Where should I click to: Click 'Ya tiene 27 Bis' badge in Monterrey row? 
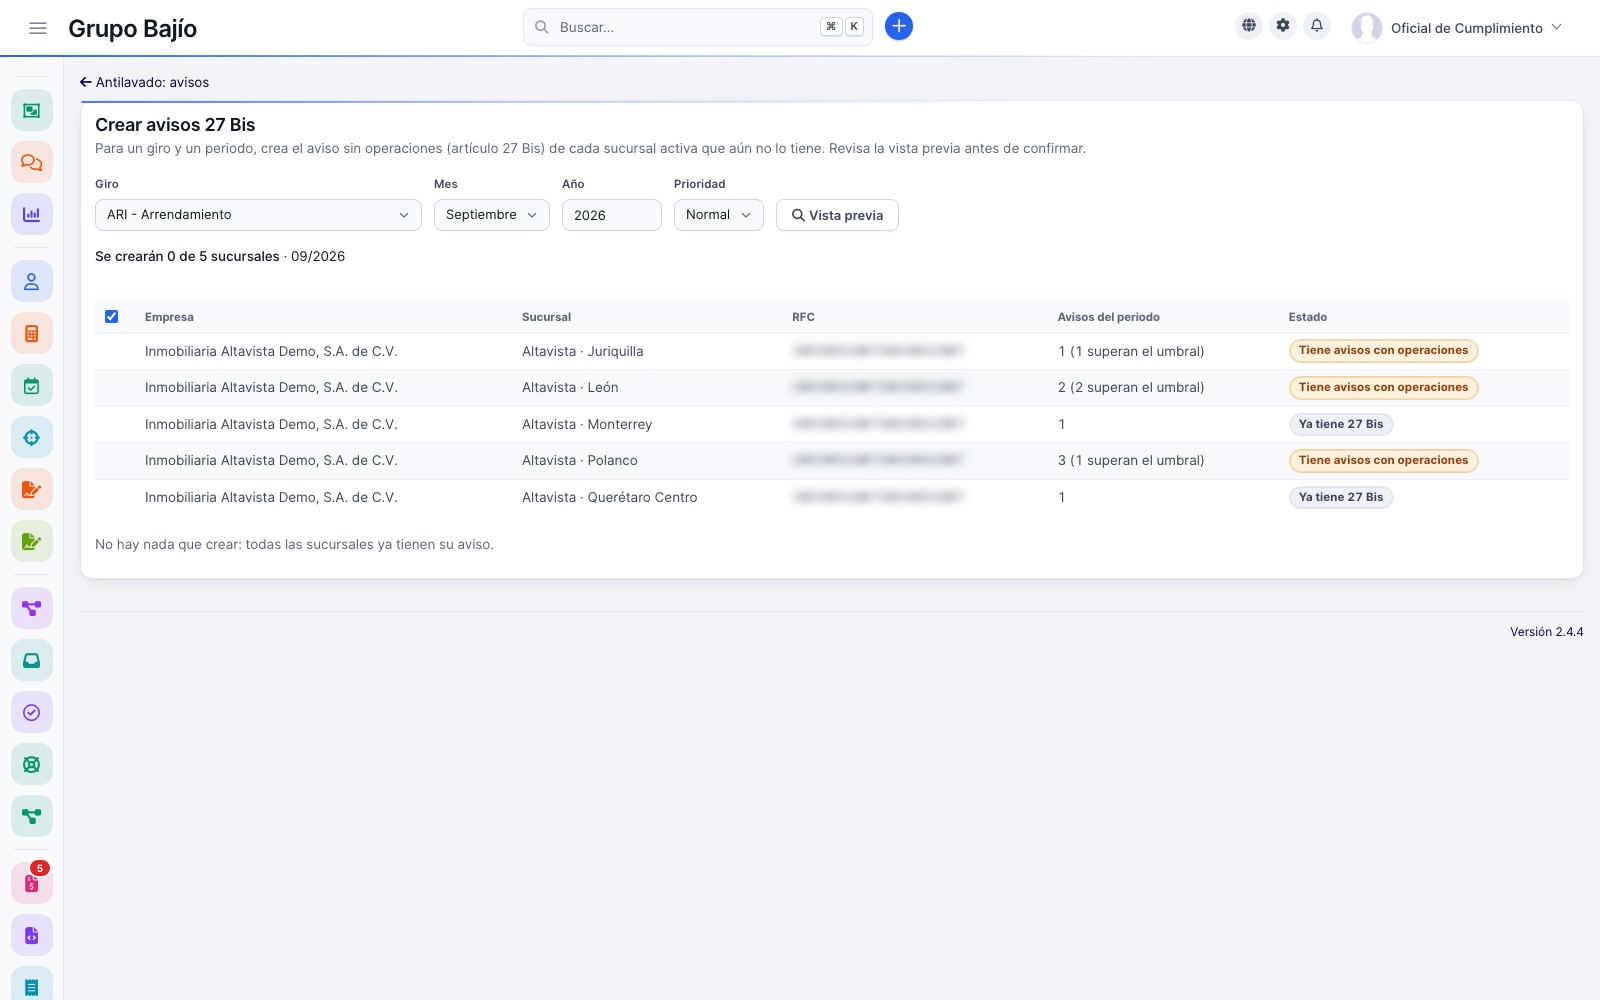1341,424
